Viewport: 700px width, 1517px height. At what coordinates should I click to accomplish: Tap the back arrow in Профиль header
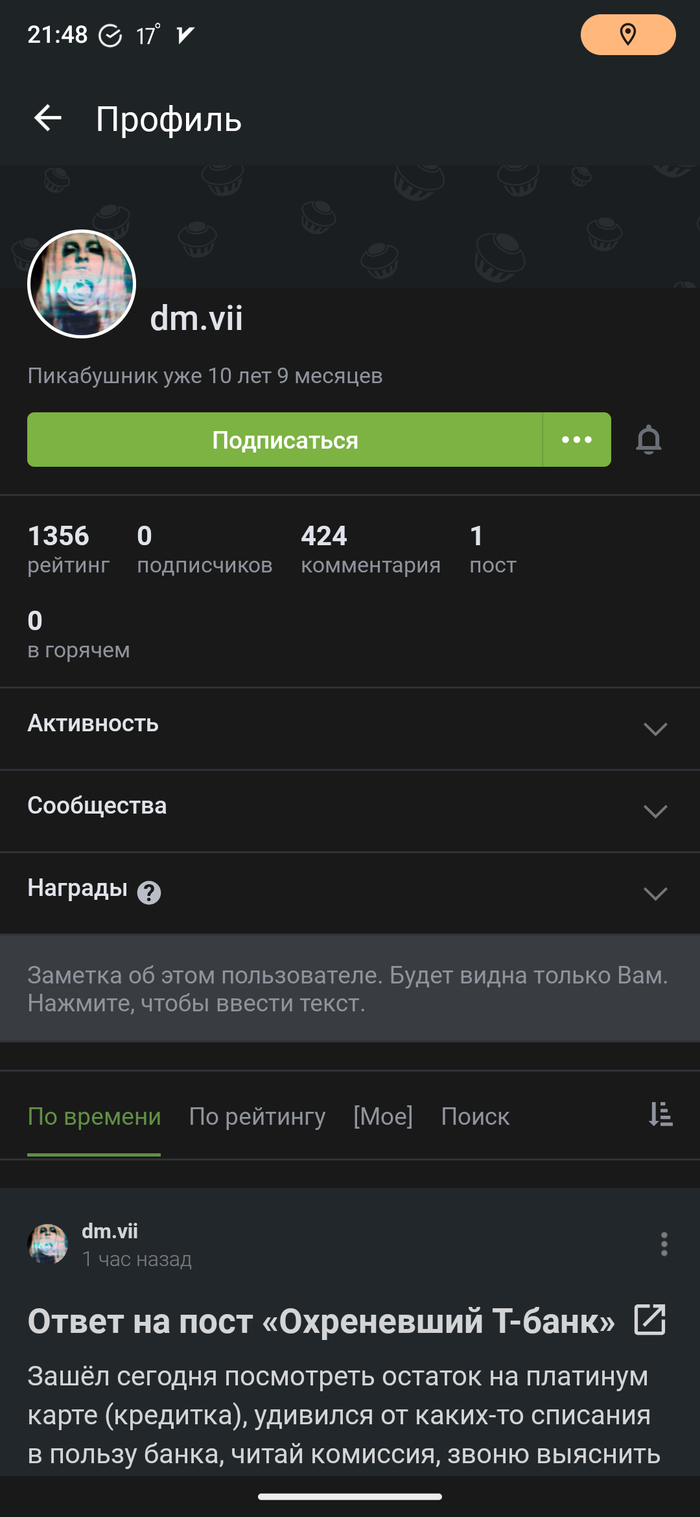47,119
